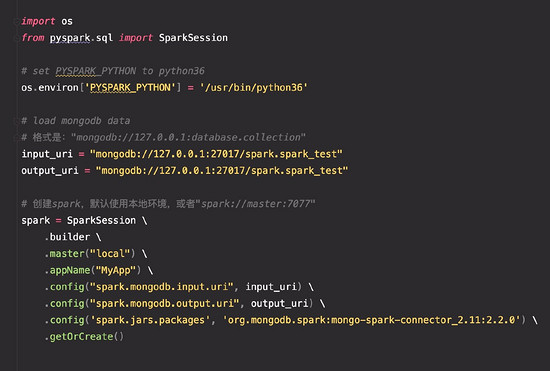The width and height of the screenshot is (550, 371).
Task: Click the comment containing 'mongodb://127.0.0.1:database.collection'
Action: click(x=163, y=137)
